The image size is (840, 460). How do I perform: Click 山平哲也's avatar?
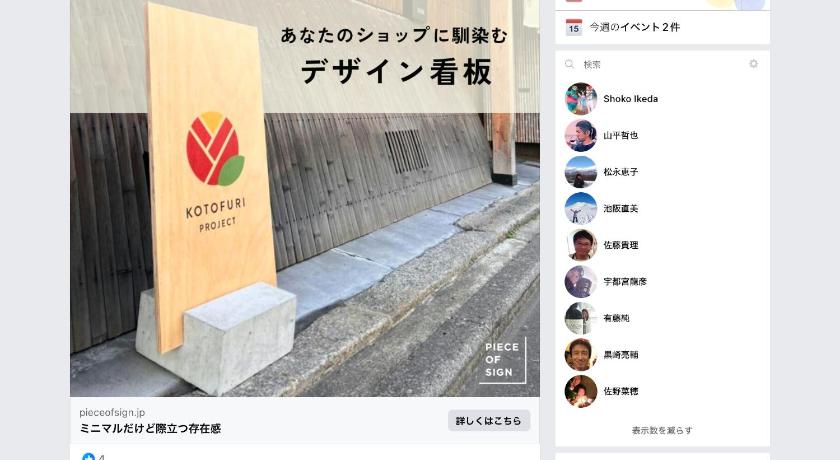[581, 135]
